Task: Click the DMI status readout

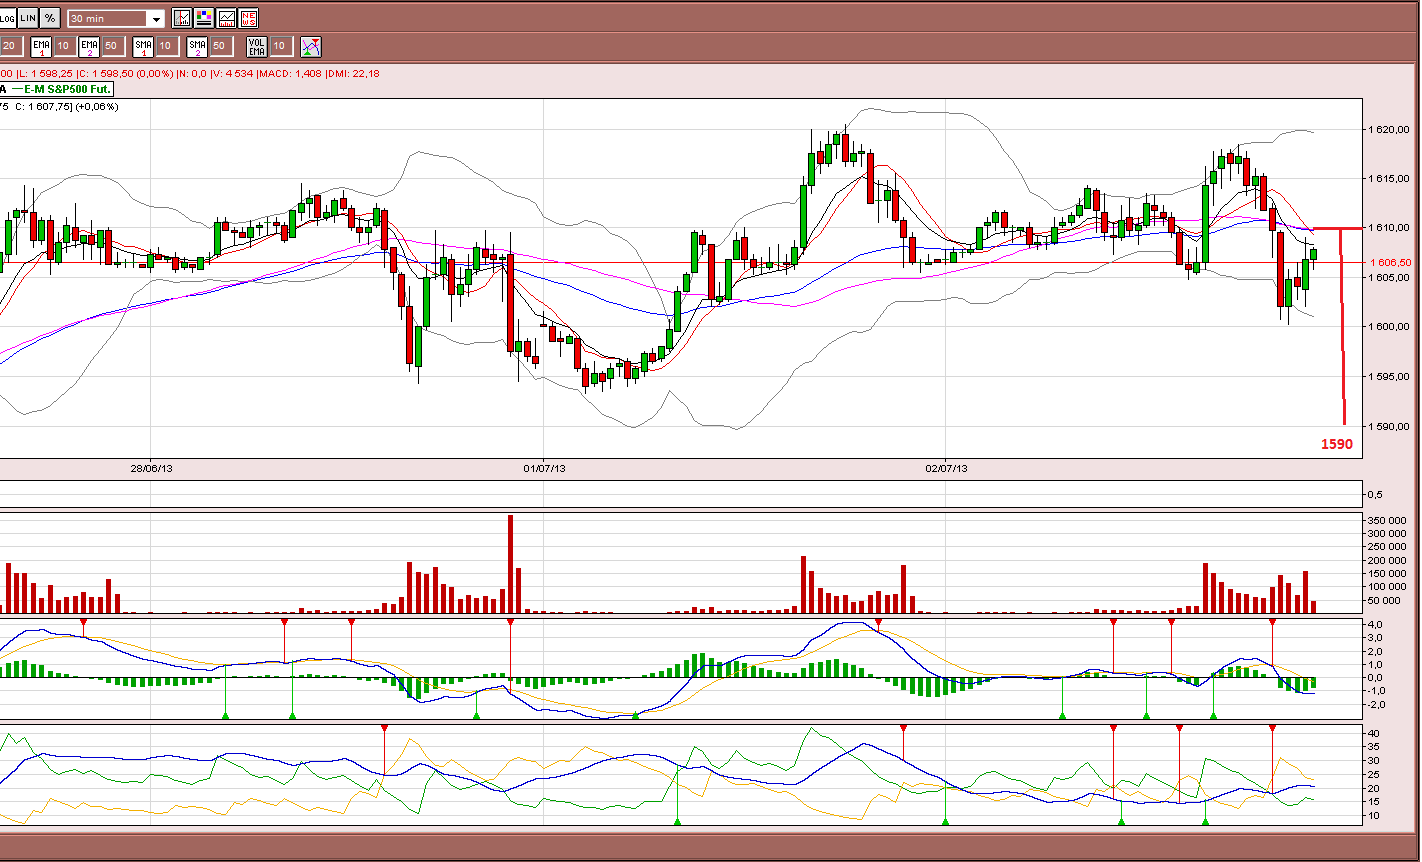Action: [354, 73]
